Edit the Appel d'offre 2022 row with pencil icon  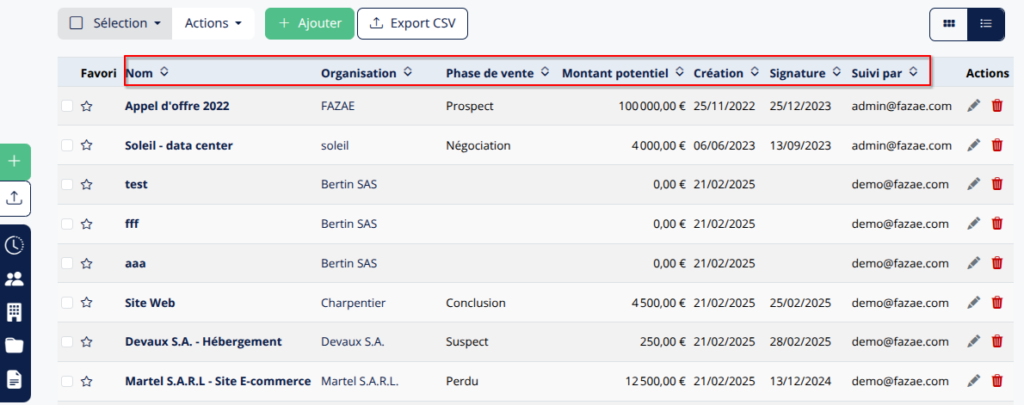pos(974,106)
